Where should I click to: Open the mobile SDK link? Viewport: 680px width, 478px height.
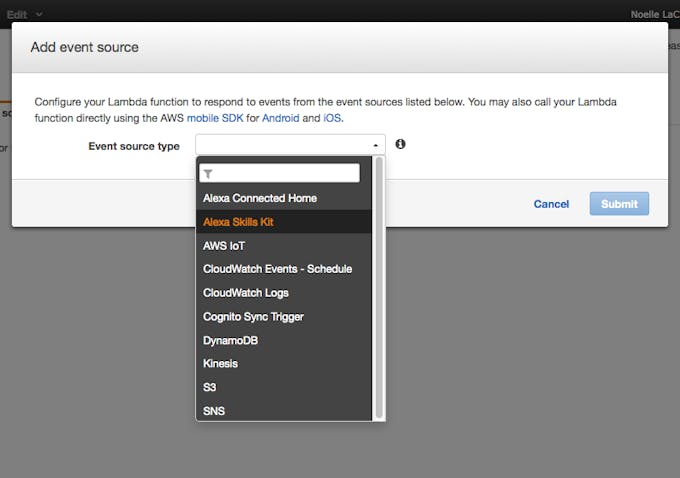click(x=215, y=118)
